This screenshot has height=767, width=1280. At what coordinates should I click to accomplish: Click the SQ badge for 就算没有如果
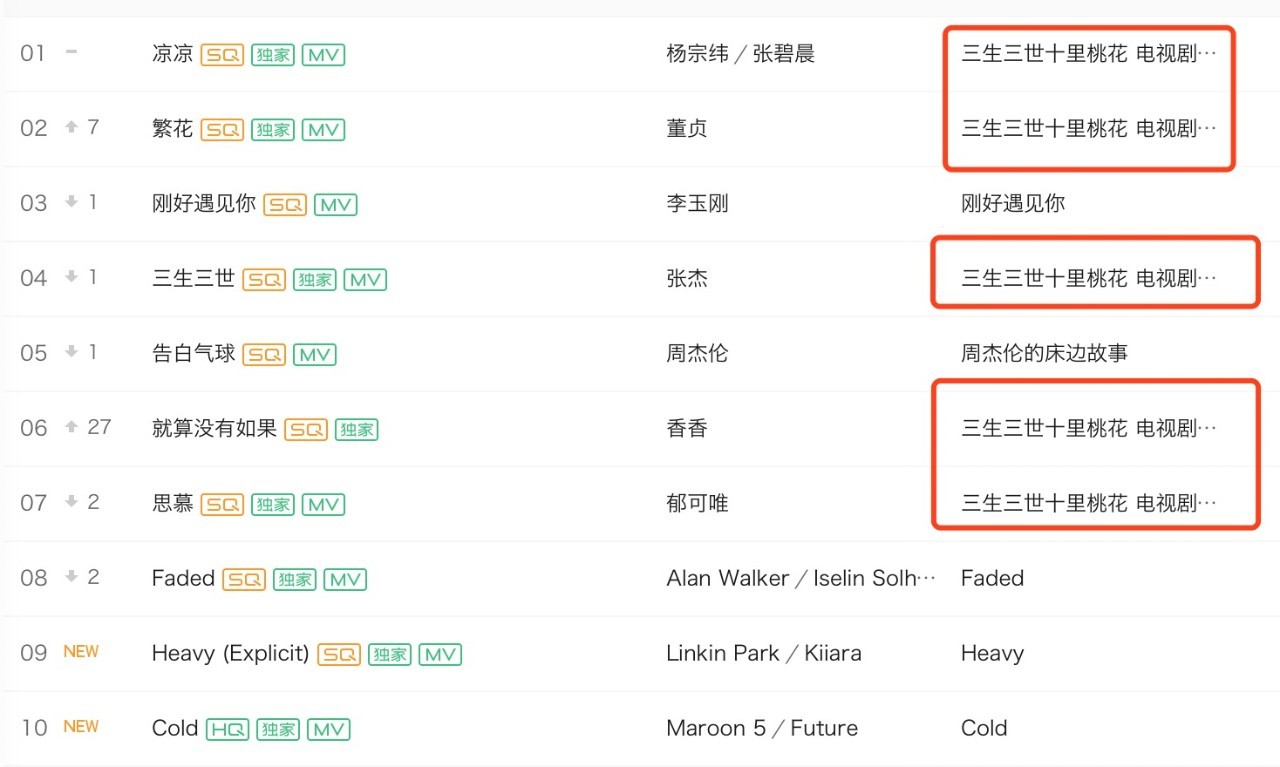[306, 430]
